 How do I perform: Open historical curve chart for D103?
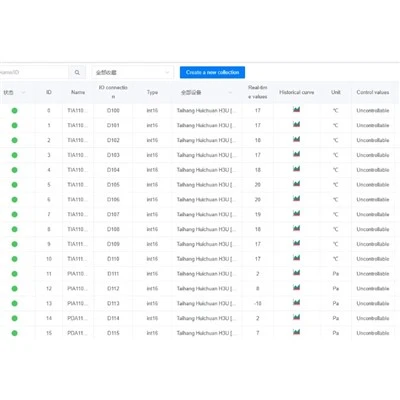[x=296, y=154]
